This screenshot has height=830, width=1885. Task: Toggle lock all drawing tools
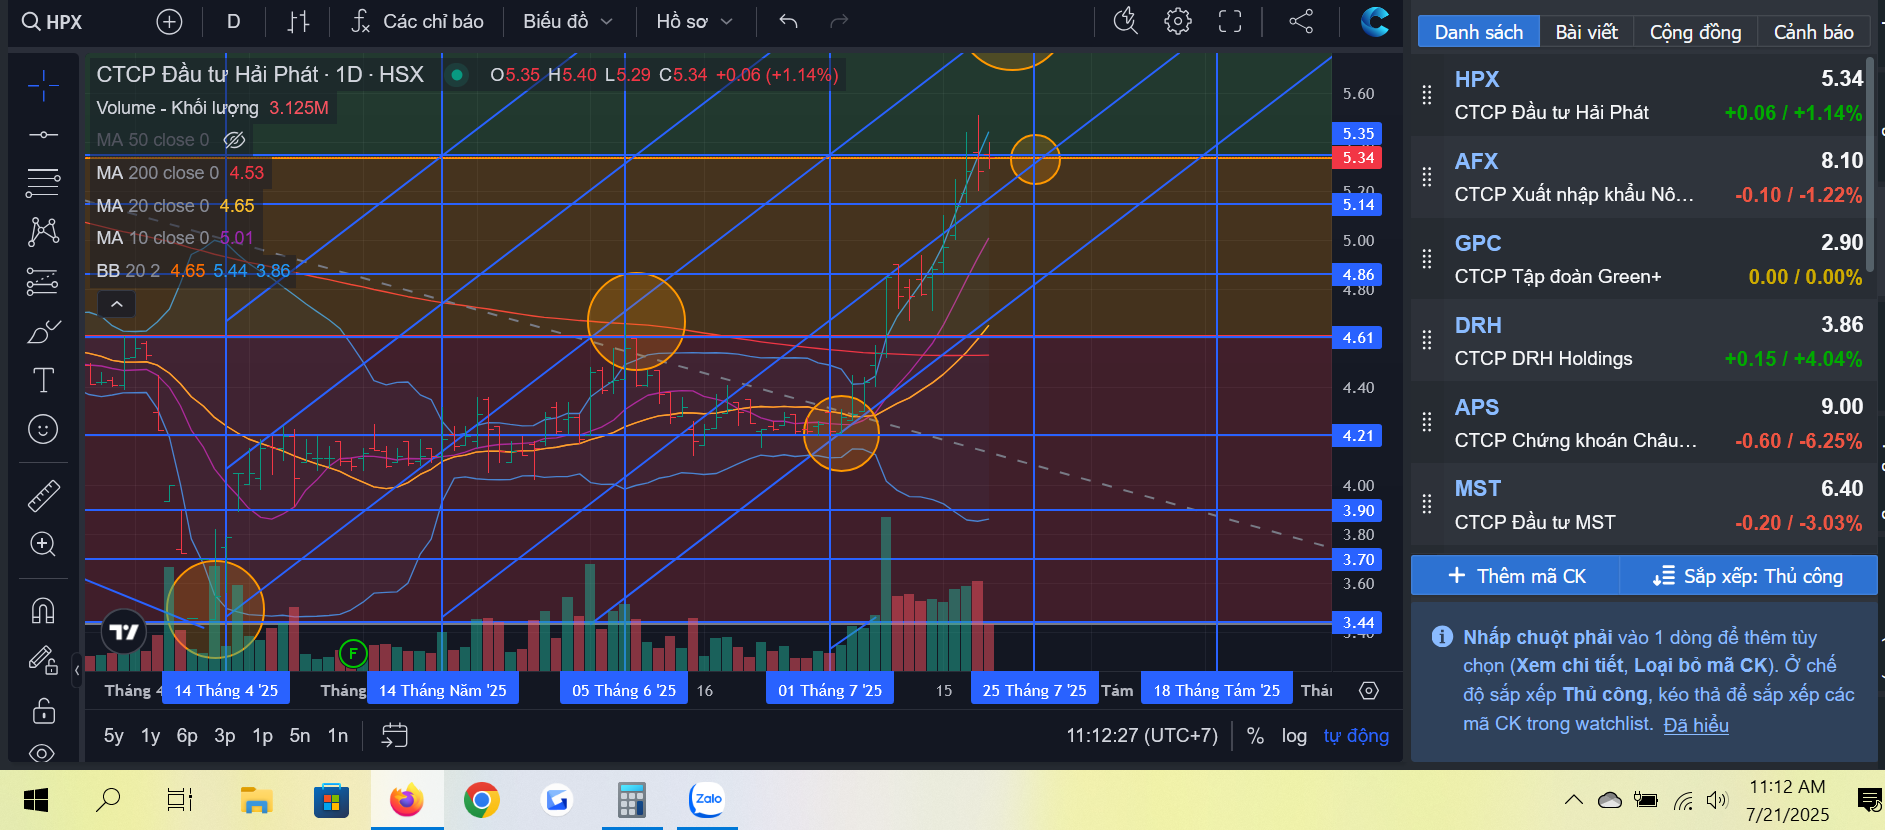tap(43, 710)
